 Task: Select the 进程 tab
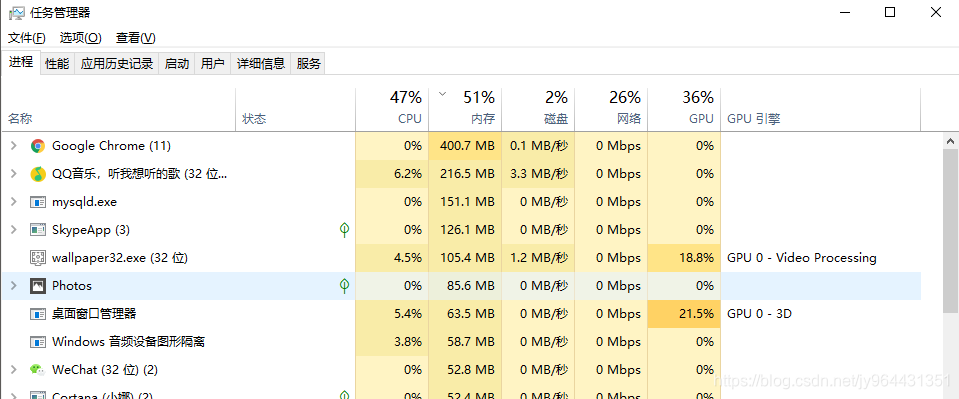21,62
